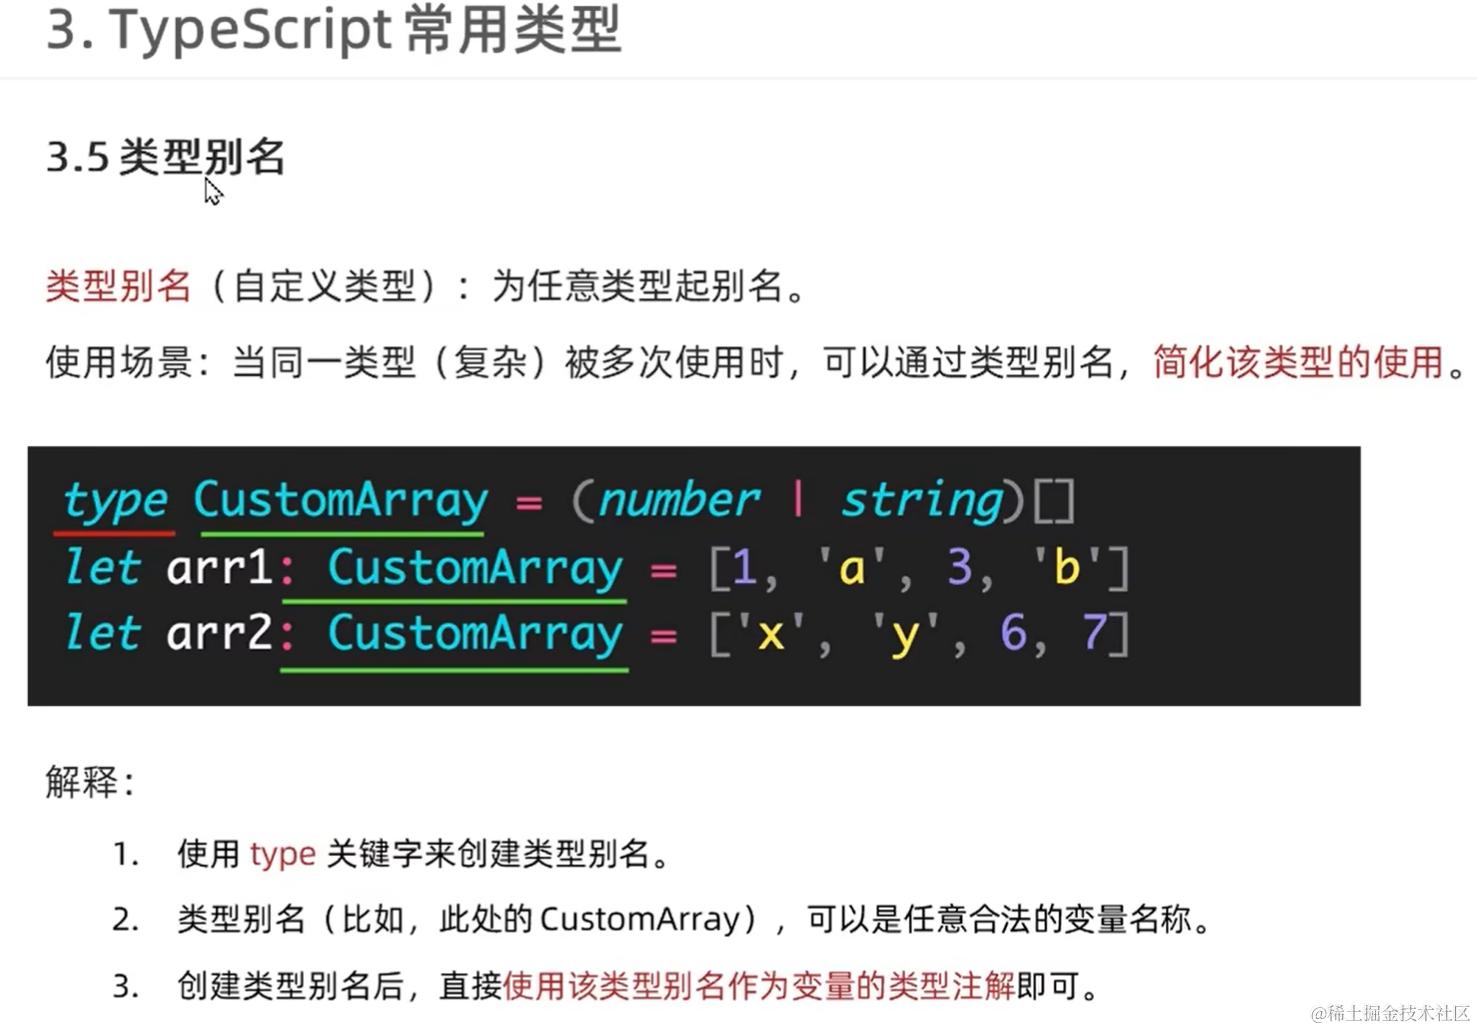Click the variable name "arr2" in code

(219, 633)
